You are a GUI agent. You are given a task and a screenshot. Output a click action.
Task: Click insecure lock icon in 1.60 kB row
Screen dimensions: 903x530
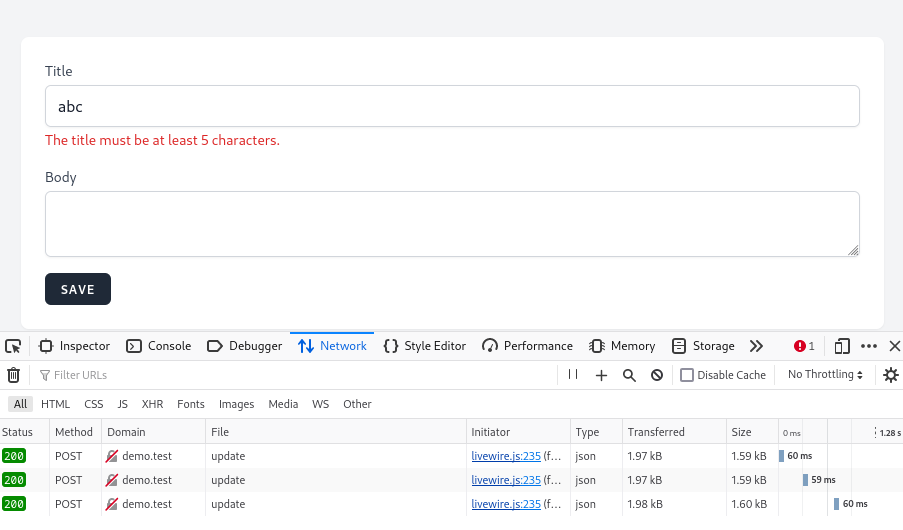(x=112, y=504)
